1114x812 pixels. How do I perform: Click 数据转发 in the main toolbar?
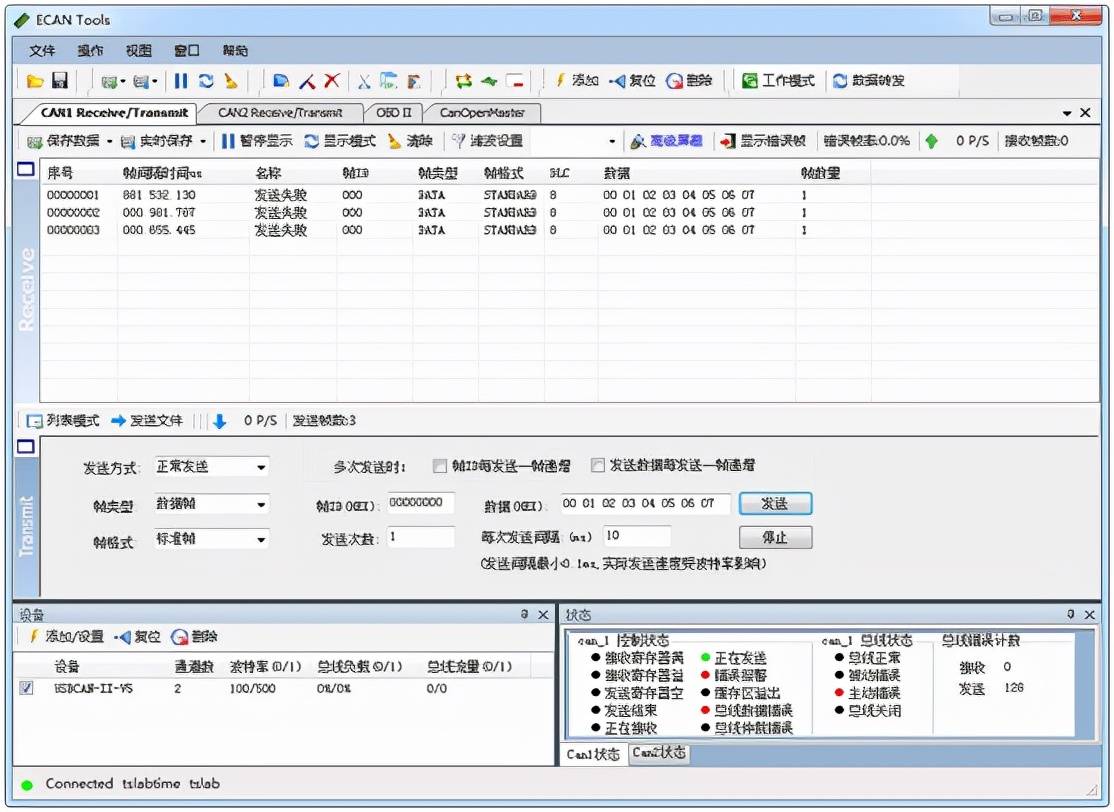pyautogui.click(x=868, y=81)
